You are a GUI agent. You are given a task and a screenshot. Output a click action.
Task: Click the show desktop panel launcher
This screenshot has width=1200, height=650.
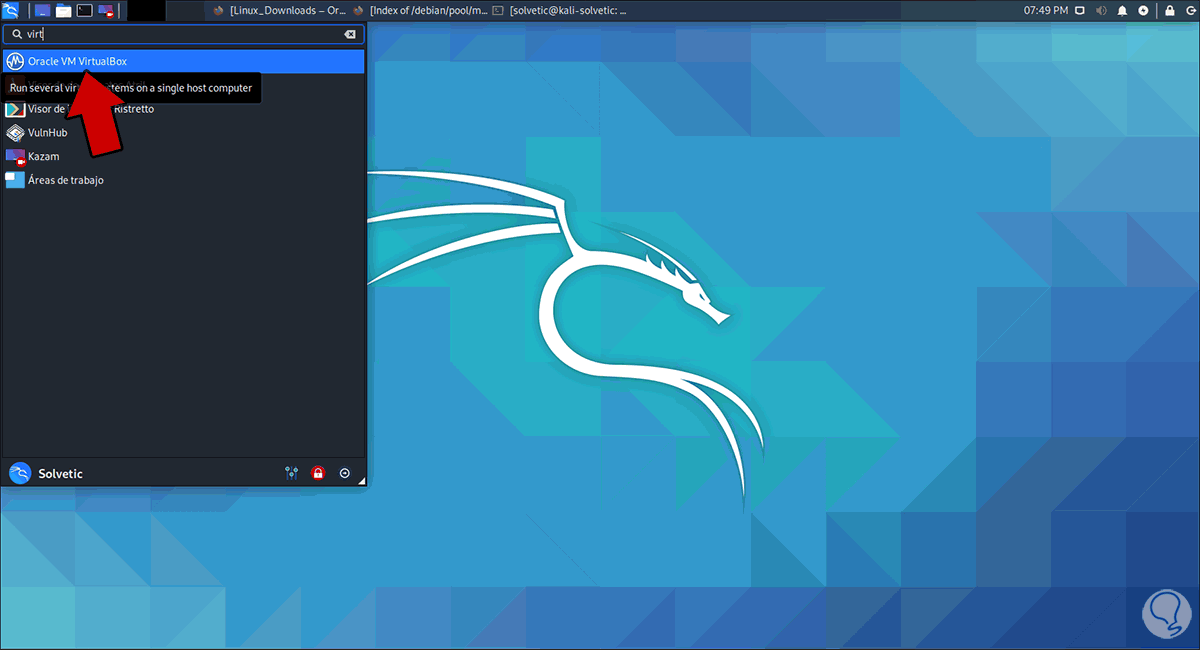tap(42, 11)
